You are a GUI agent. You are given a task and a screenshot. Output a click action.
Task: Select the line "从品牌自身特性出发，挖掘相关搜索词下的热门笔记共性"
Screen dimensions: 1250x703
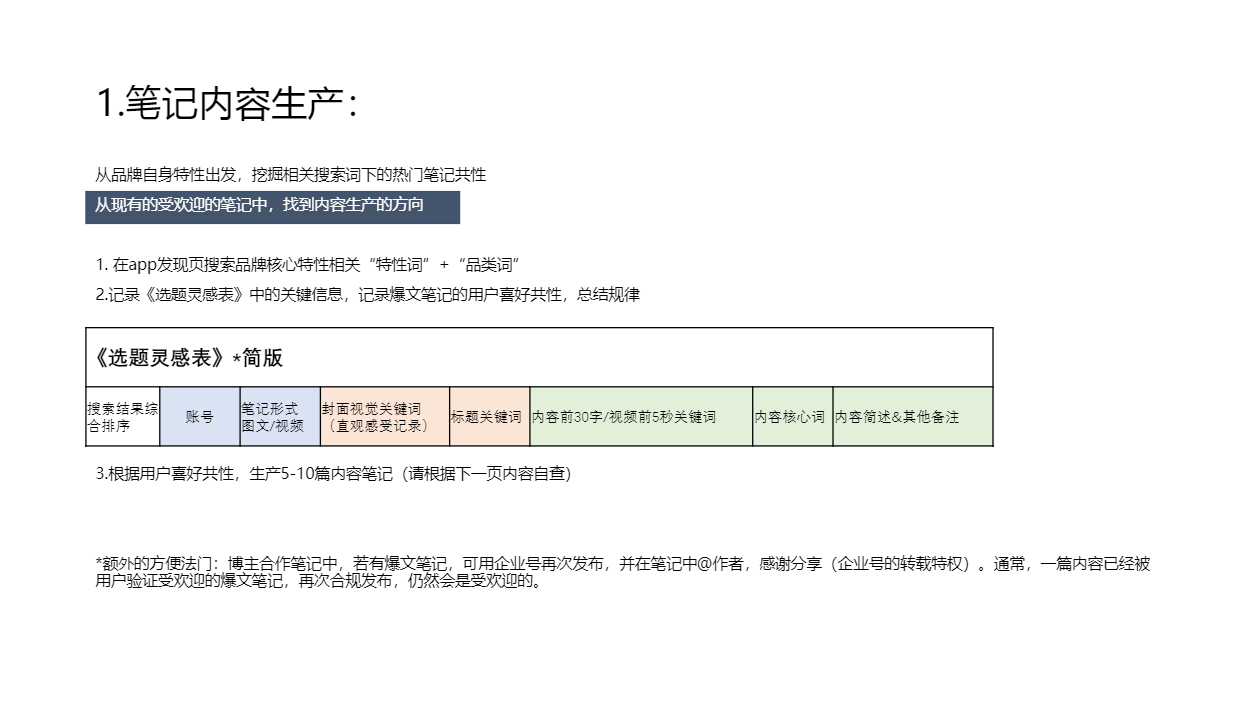tap(291, 175)
